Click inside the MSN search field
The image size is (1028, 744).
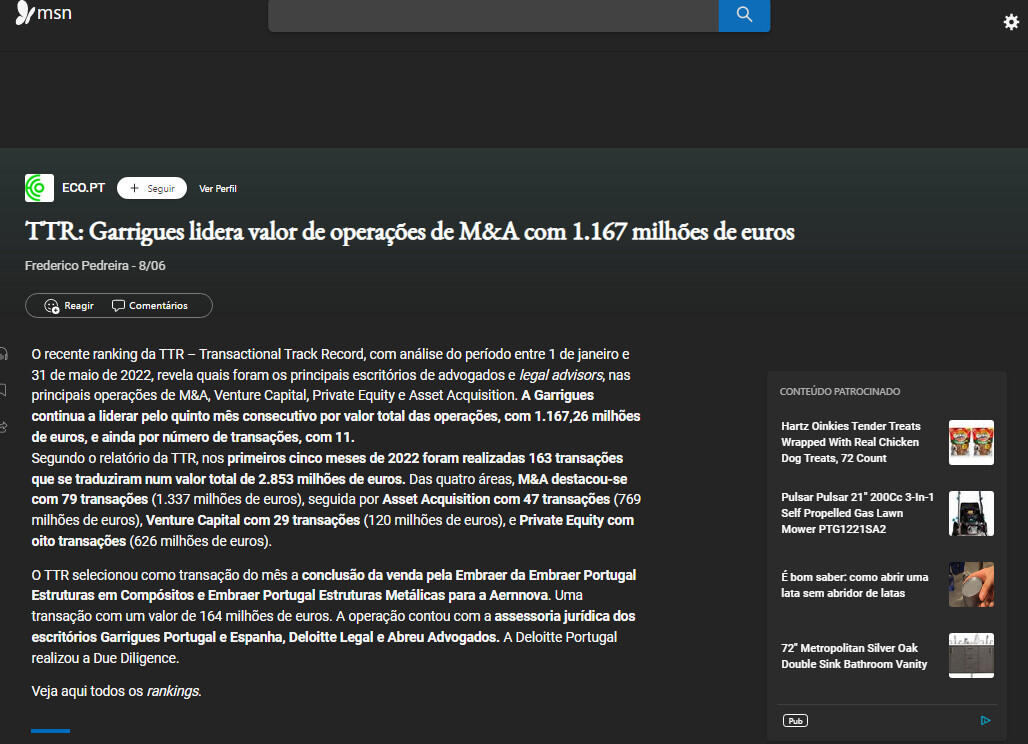(x=493, y=15)
